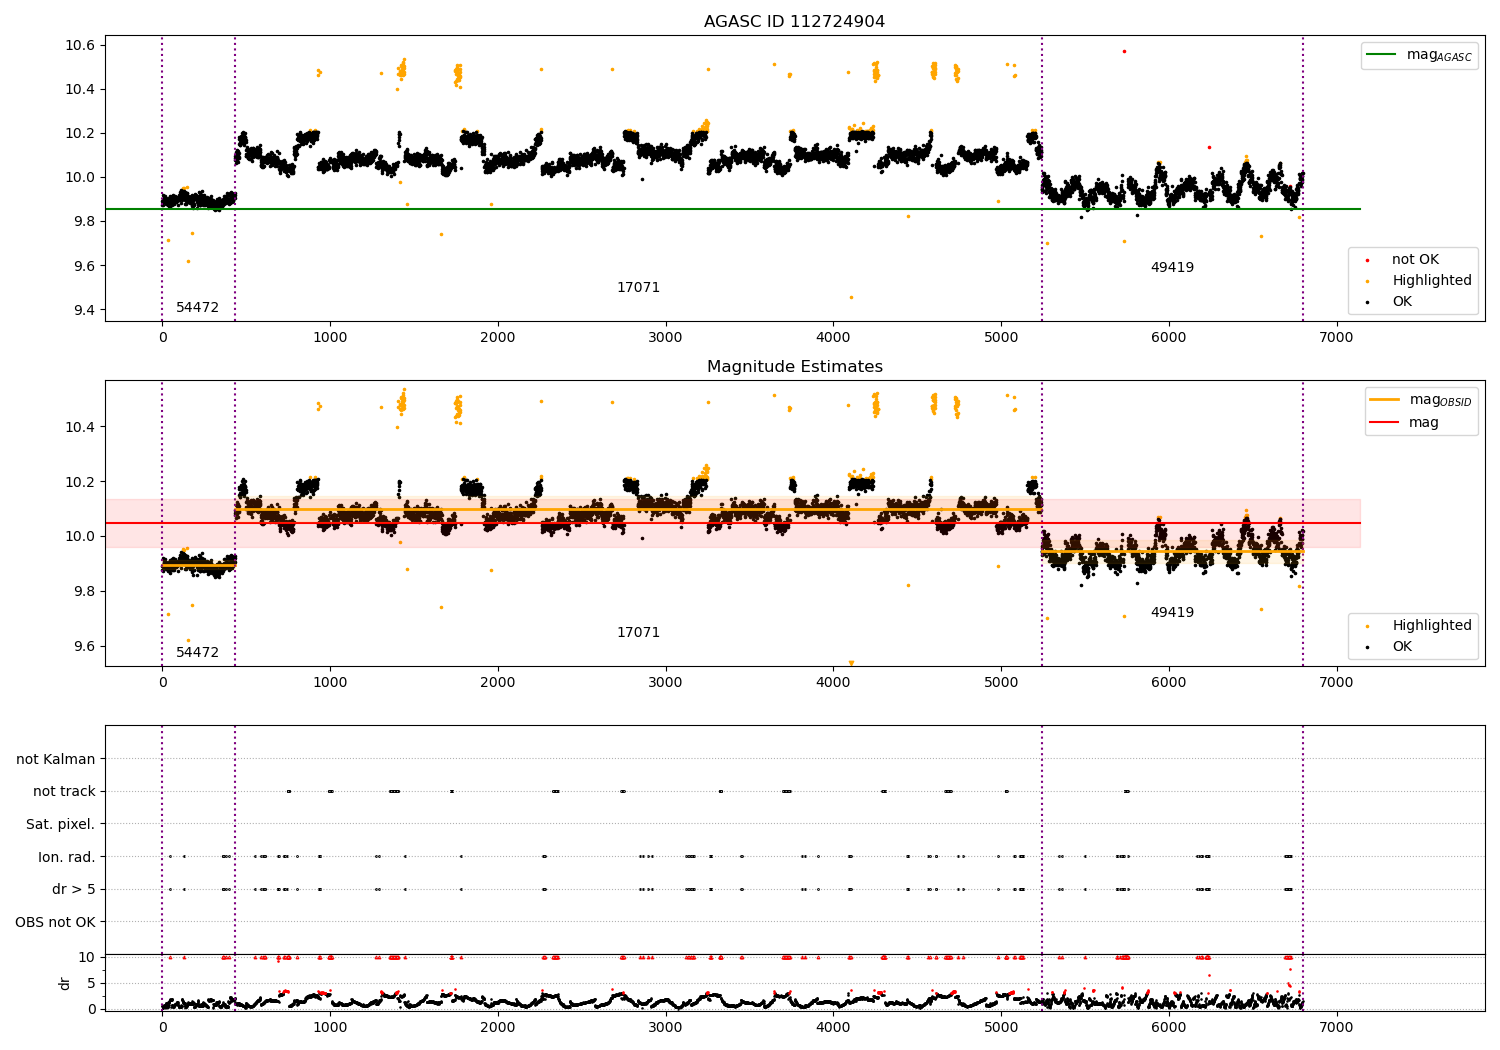Click the 'Magnitude Estimates' plot title
This screenshot has width=1500, height=1050.
tap(794, 367)
